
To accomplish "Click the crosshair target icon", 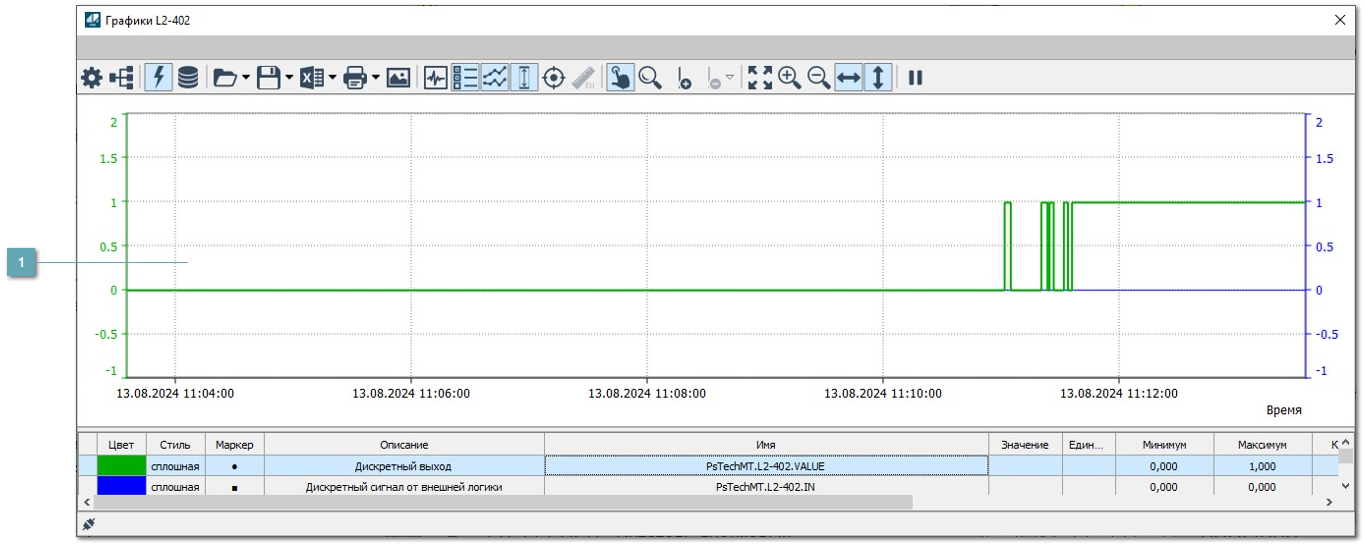I will [554, 78].
